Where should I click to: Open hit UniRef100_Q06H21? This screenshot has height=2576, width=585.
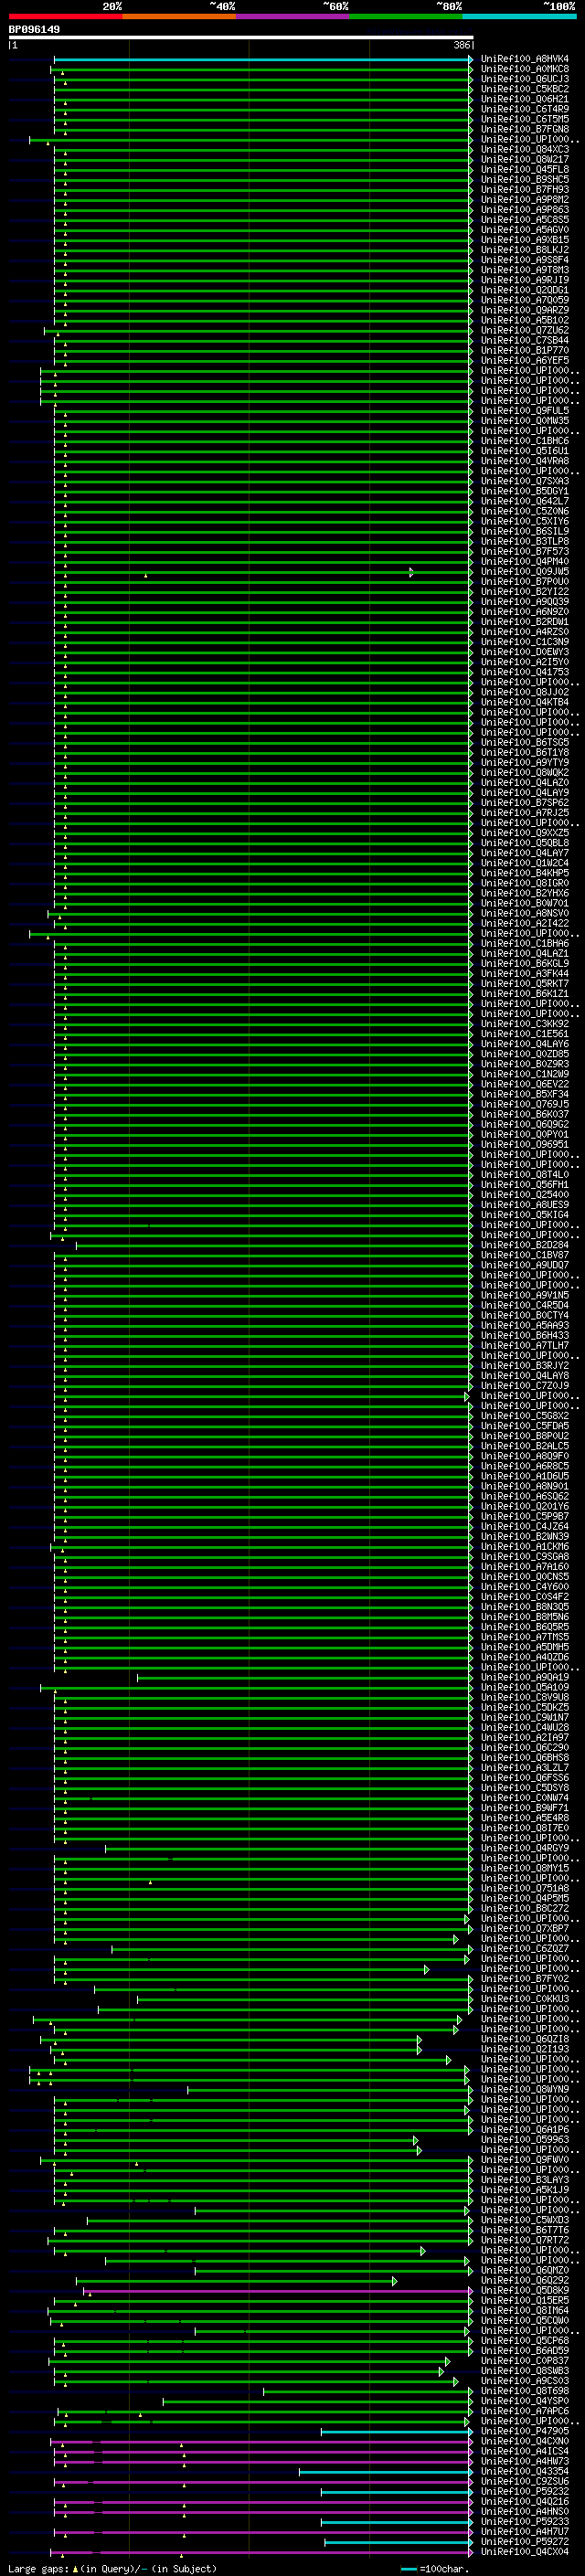click(524, 99)
